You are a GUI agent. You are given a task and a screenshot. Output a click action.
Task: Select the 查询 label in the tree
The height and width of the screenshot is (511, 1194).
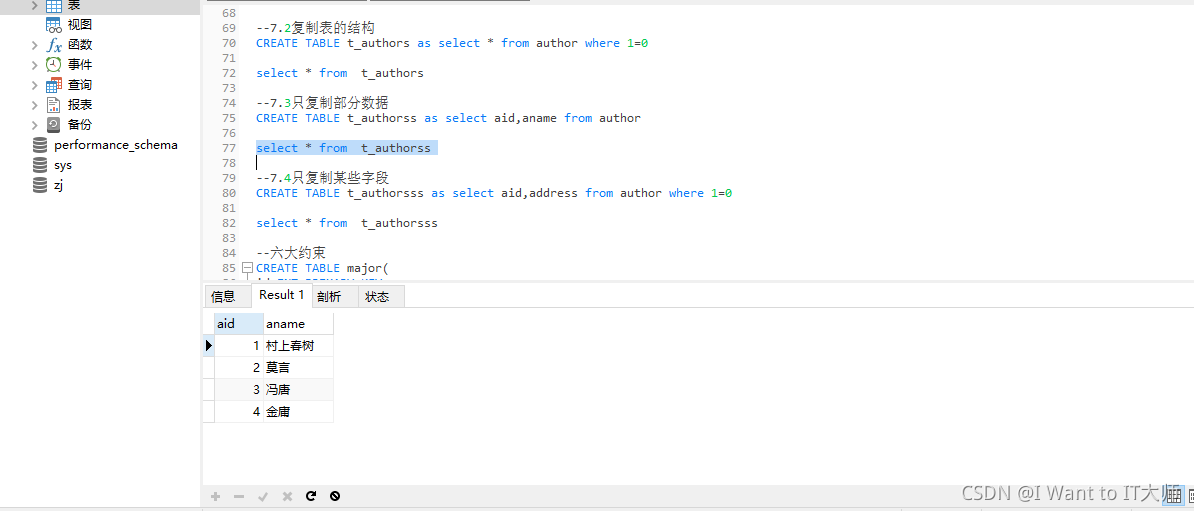80,85
